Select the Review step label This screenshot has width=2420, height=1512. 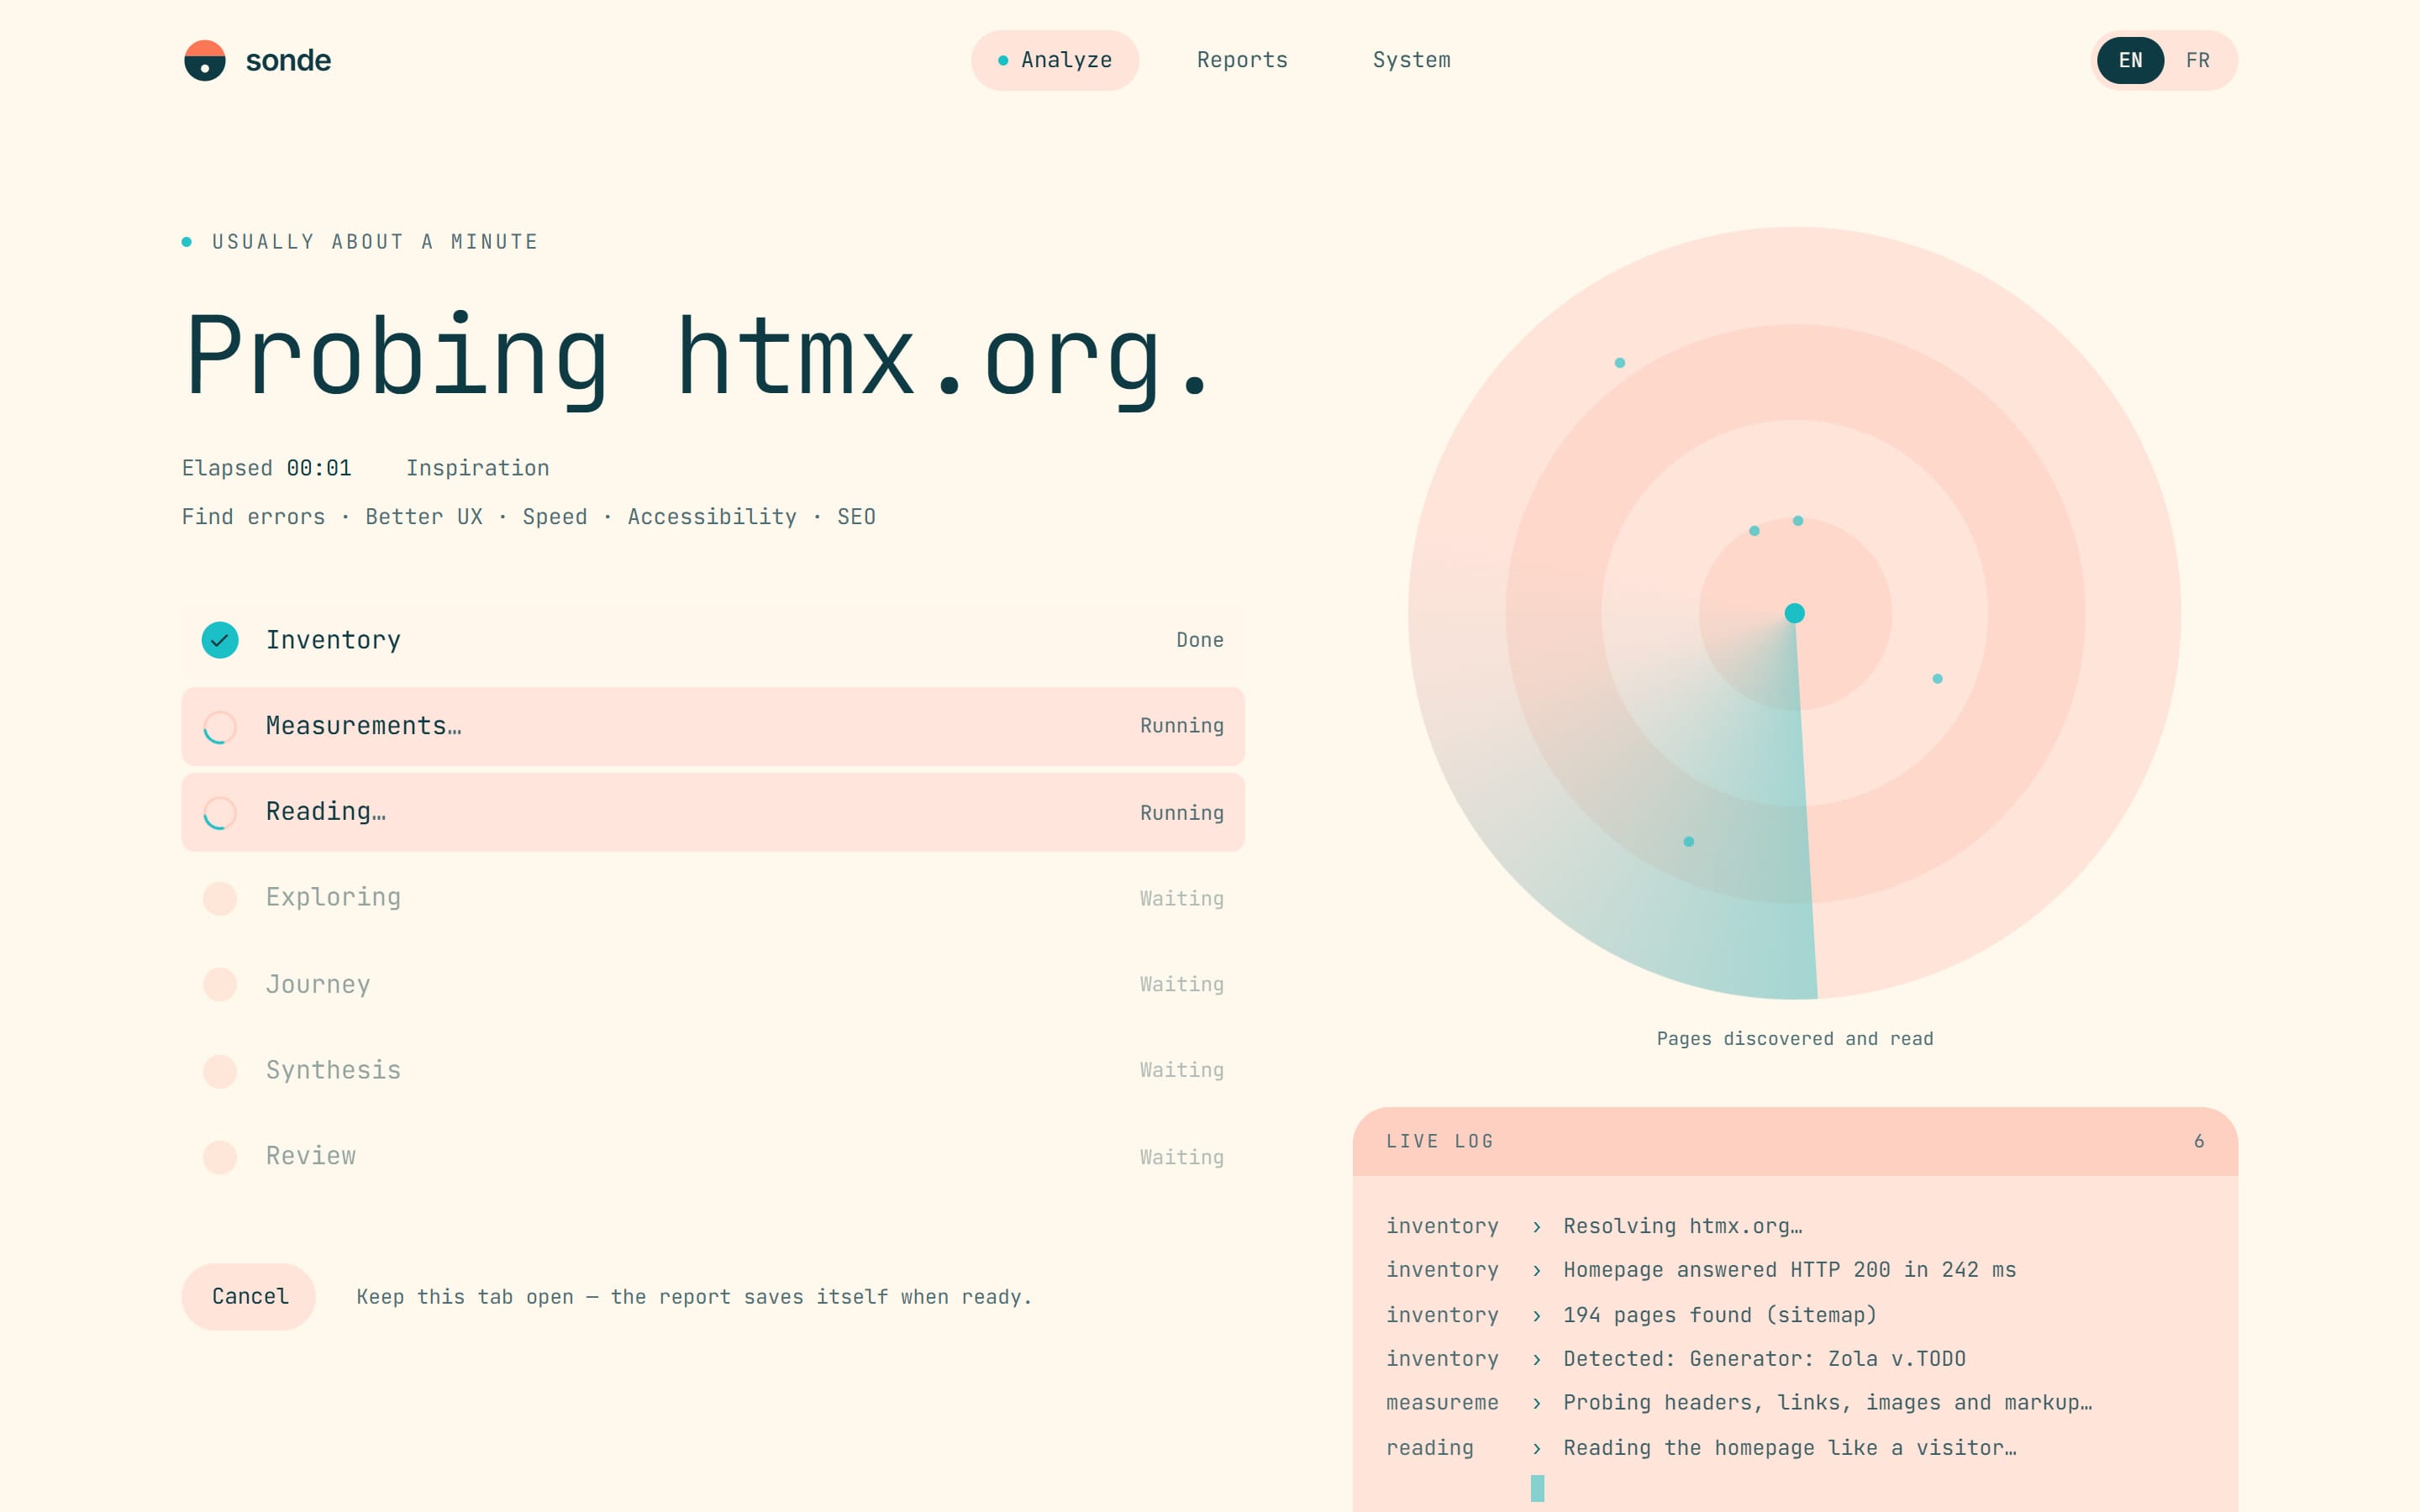point(310,1156)
